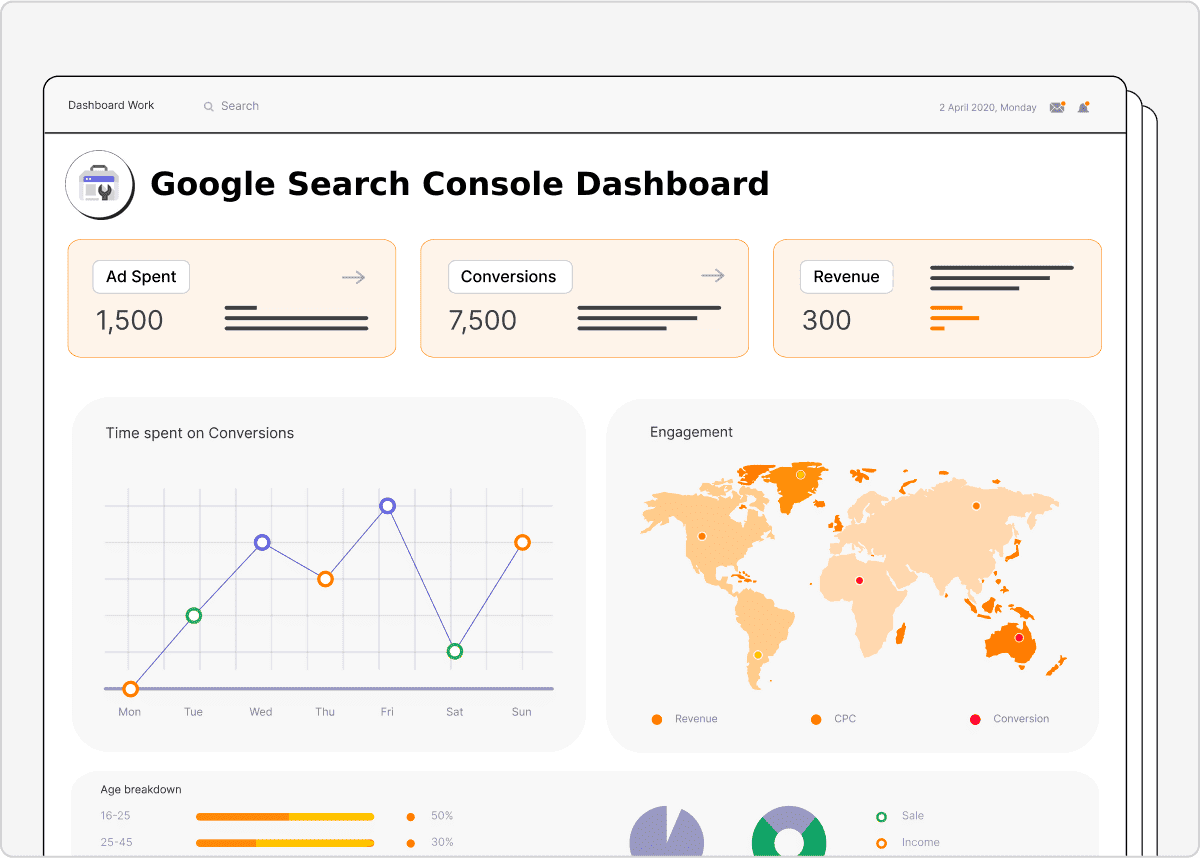Click the Russia map marker
This screenshot has height=858, width=1200.
coord(977,506)
